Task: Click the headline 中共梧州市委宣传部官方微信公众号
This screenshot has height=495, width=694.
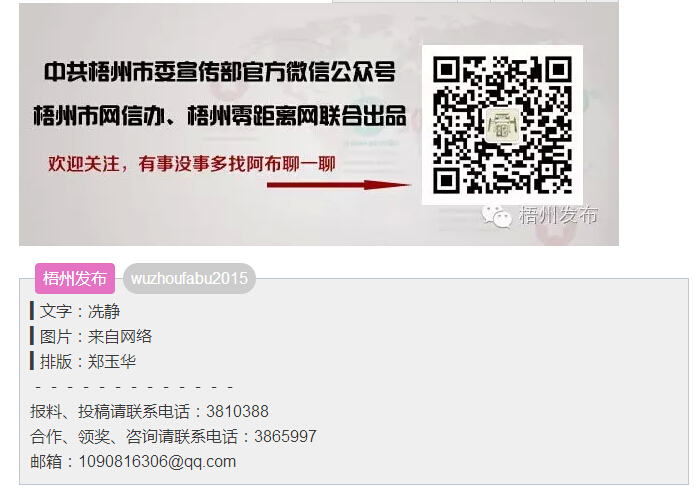Action: click(220, 72)
